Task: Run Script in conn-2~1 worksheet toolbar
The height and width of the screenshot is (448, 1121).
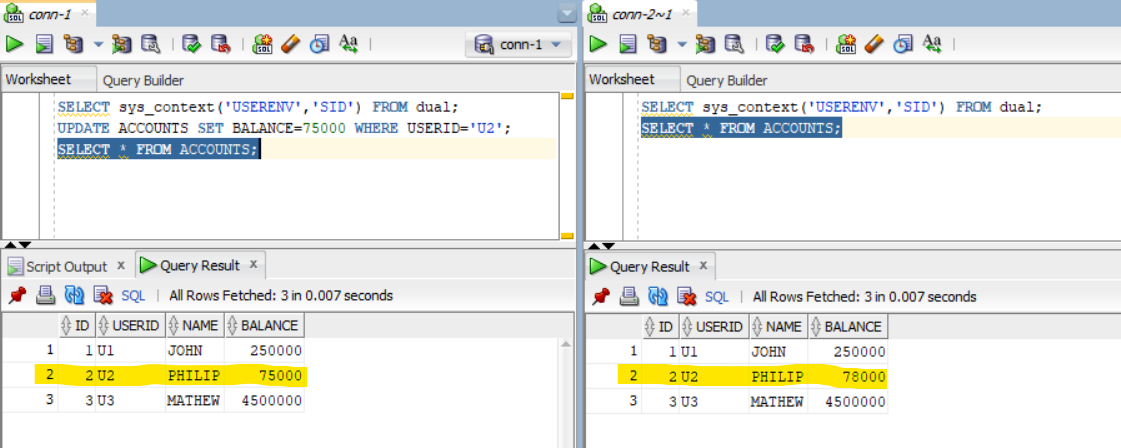Action: [x=628, y=44]
